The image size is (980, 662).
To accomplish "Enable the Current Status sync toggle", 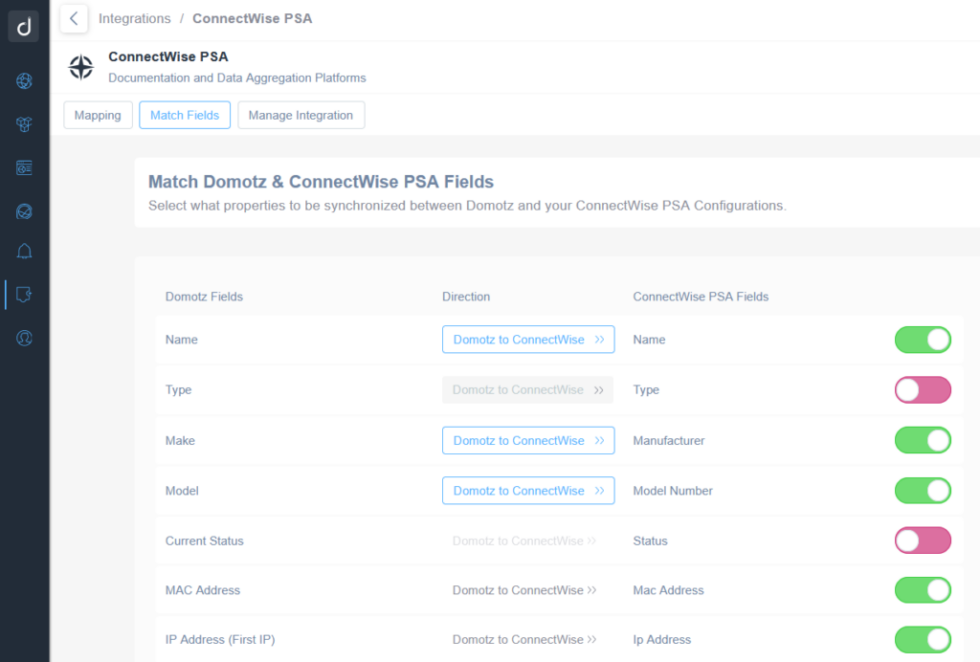I will point(922,540).
